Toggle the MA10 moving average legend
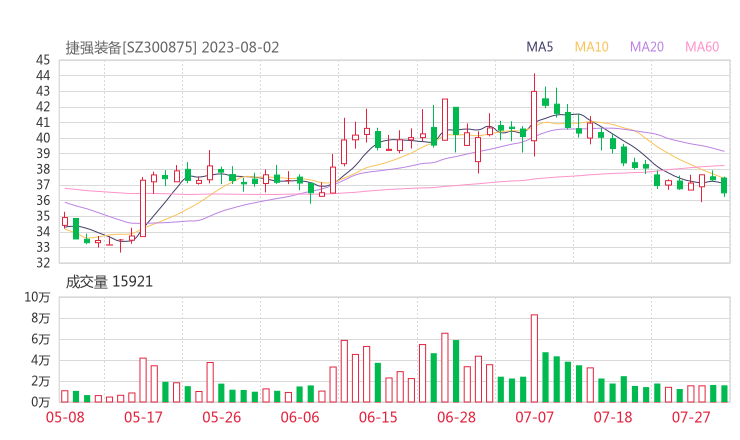 [x=591, y=47]
